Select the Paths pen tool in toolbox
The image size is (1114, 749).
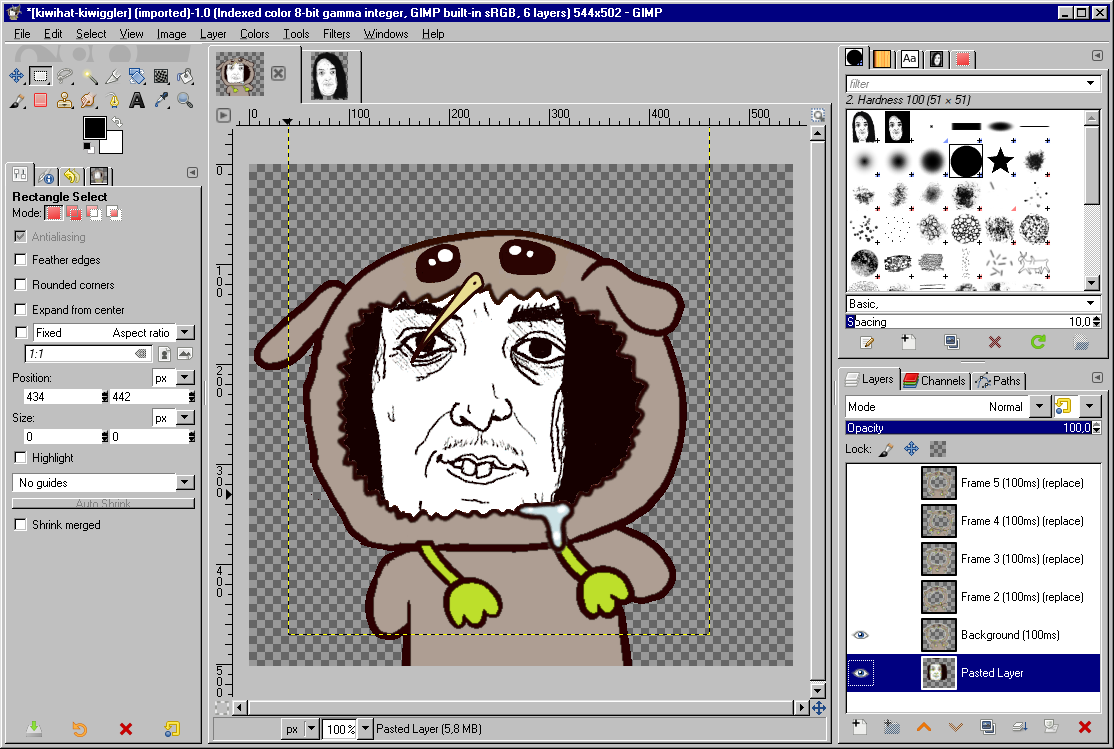click(113, 100)
